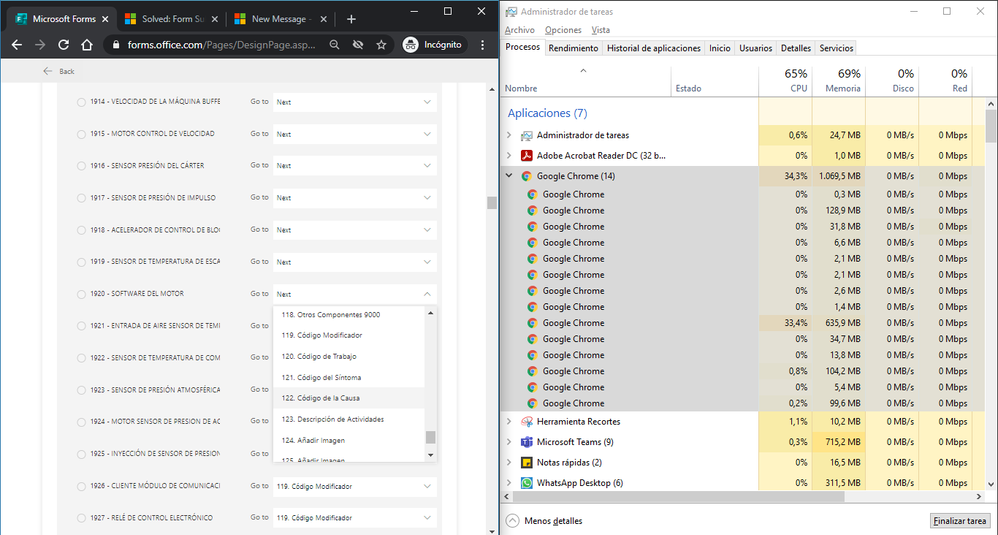This screenshot has width=998, height=535.
Task: Click the Finalizar tarea button
Action: click(x=959, y=520)
